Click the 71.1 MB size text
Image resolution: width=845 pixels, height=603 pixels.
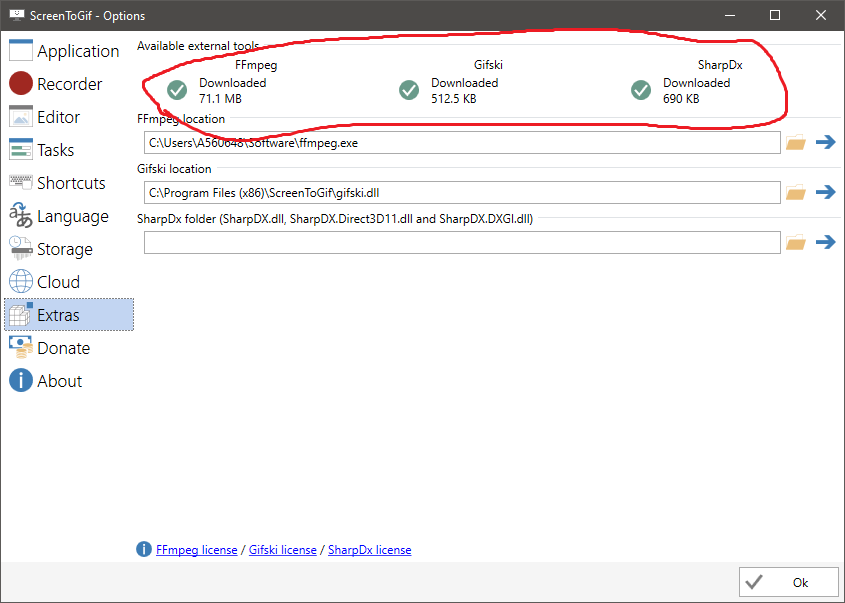[x=220, y=99]
